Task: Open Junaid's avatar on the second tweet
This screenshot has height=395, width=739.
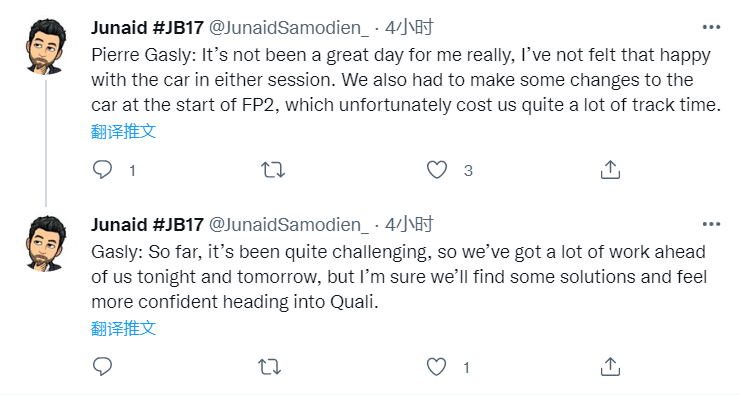Action: coord(46,243)
